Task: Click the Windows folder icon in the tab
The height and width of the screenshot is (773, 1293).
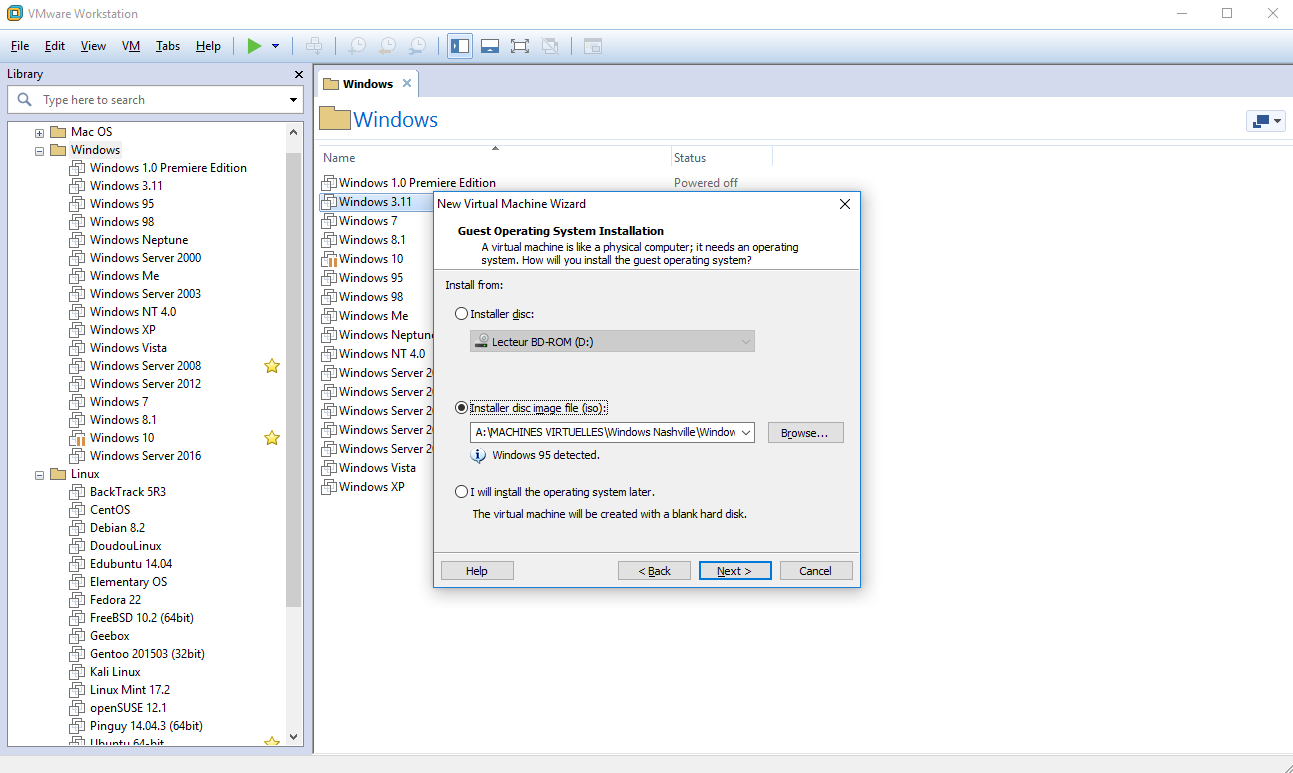Action: coord(331,84)
